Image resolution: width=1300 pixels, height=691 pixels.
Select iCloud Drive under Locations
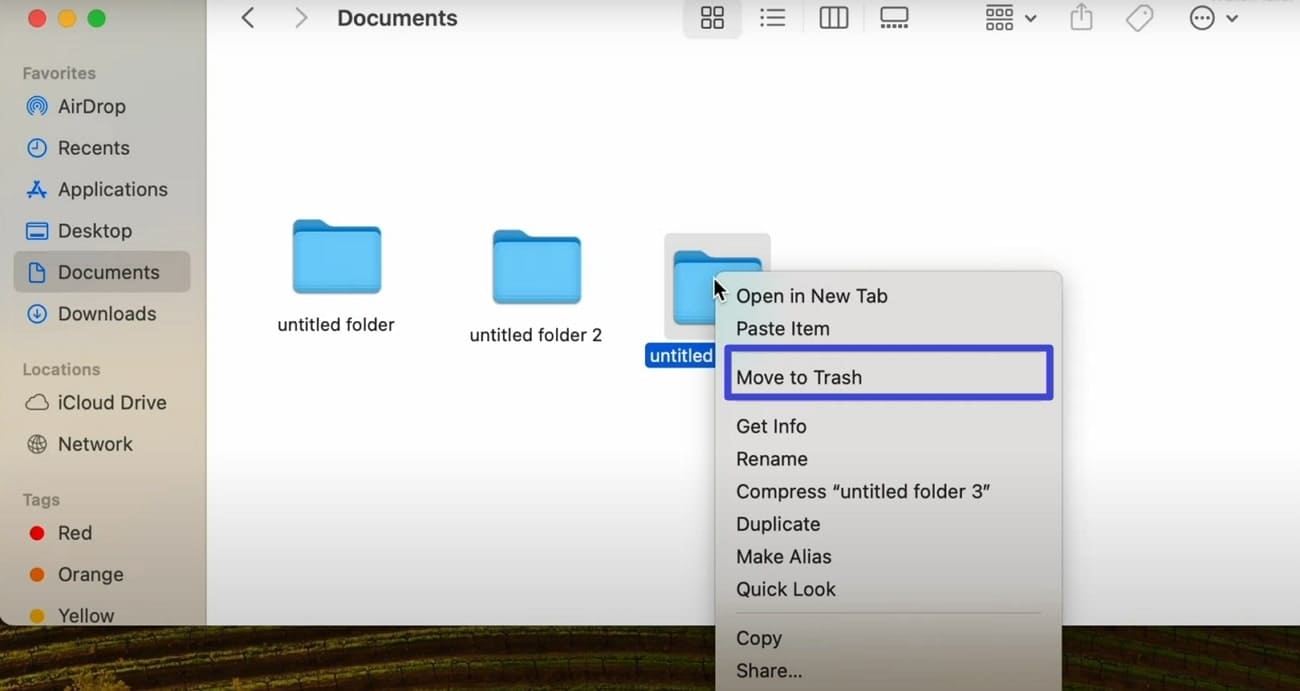click(x=108, y=402)
